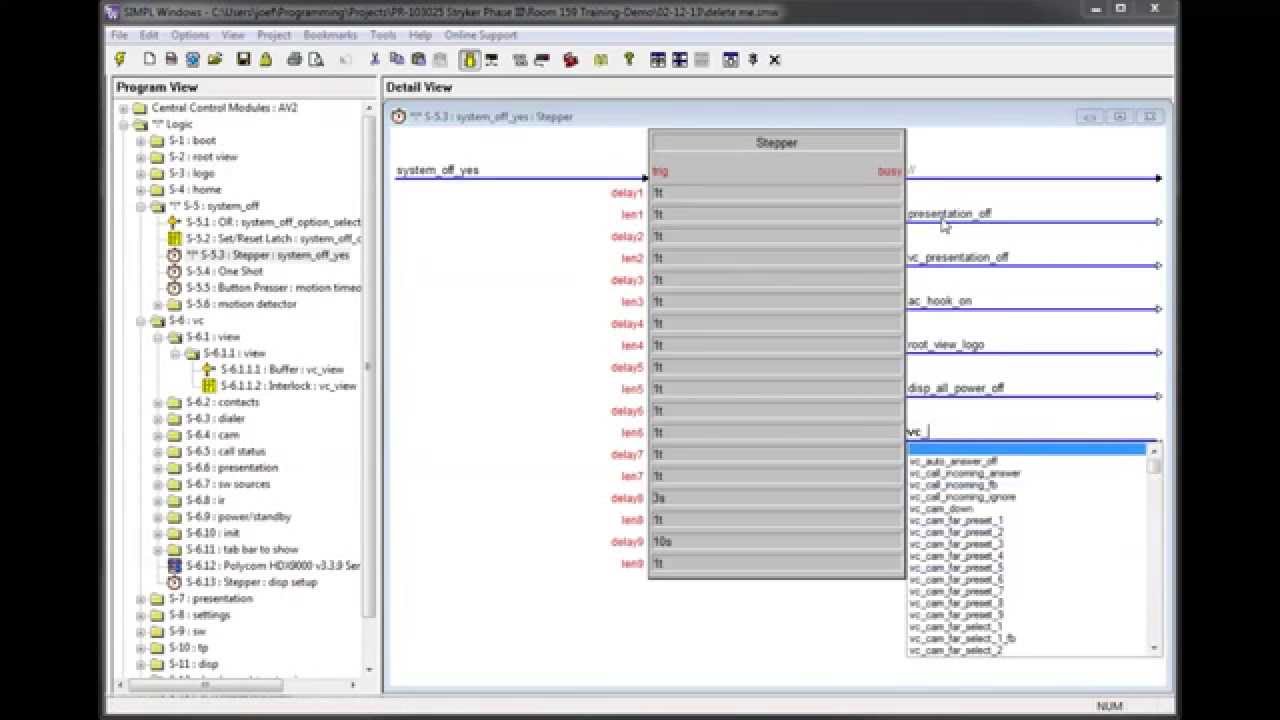Image resolution: width=1280 pixels, height=720 pixels.
Task: Select S-6.4 : cam folder in tree
Action: [212, 435]
